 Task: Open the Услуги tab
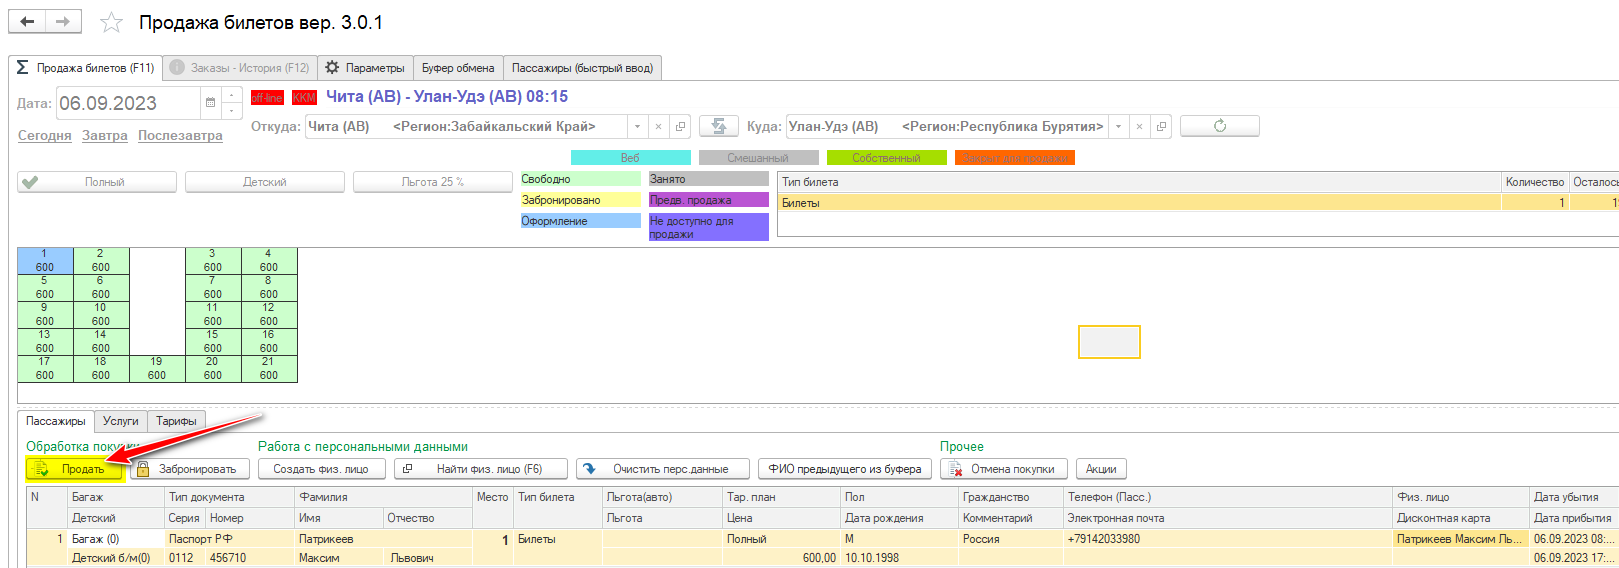[121, 421]
